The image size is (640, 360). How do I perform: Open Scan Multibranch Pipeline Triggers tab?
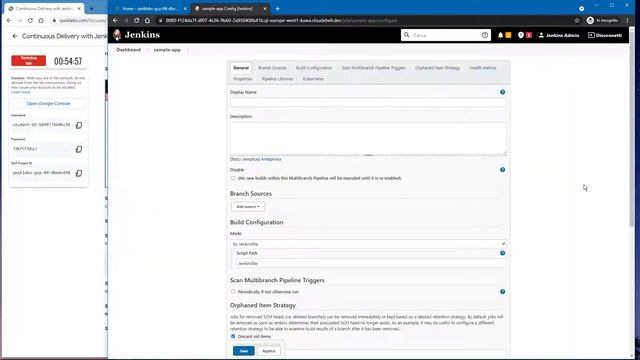pyautogui.click(x=373, y=68)
